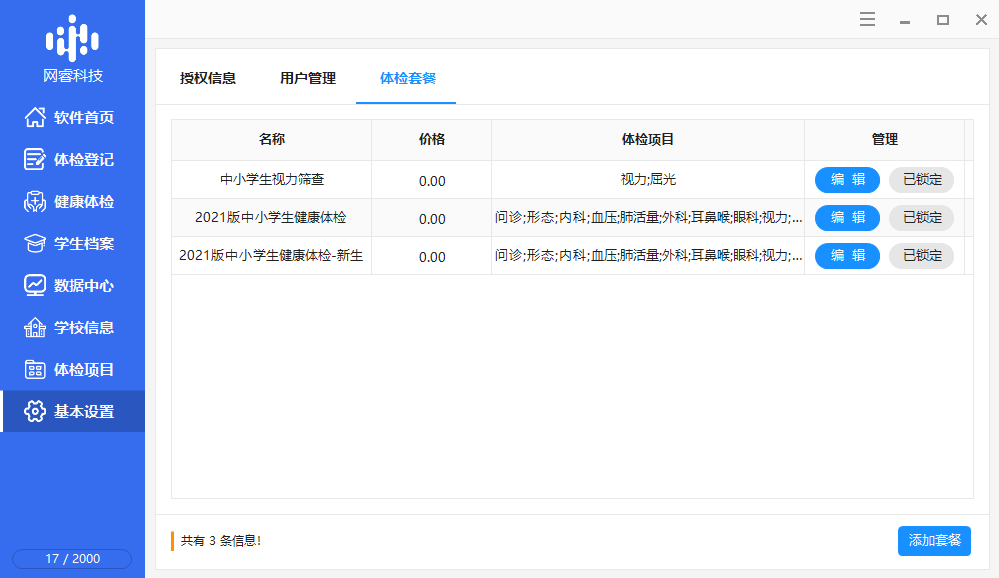
Task: Click the 学校信息 school building icon
Action: pyautogui.click(x=35, y=328)
